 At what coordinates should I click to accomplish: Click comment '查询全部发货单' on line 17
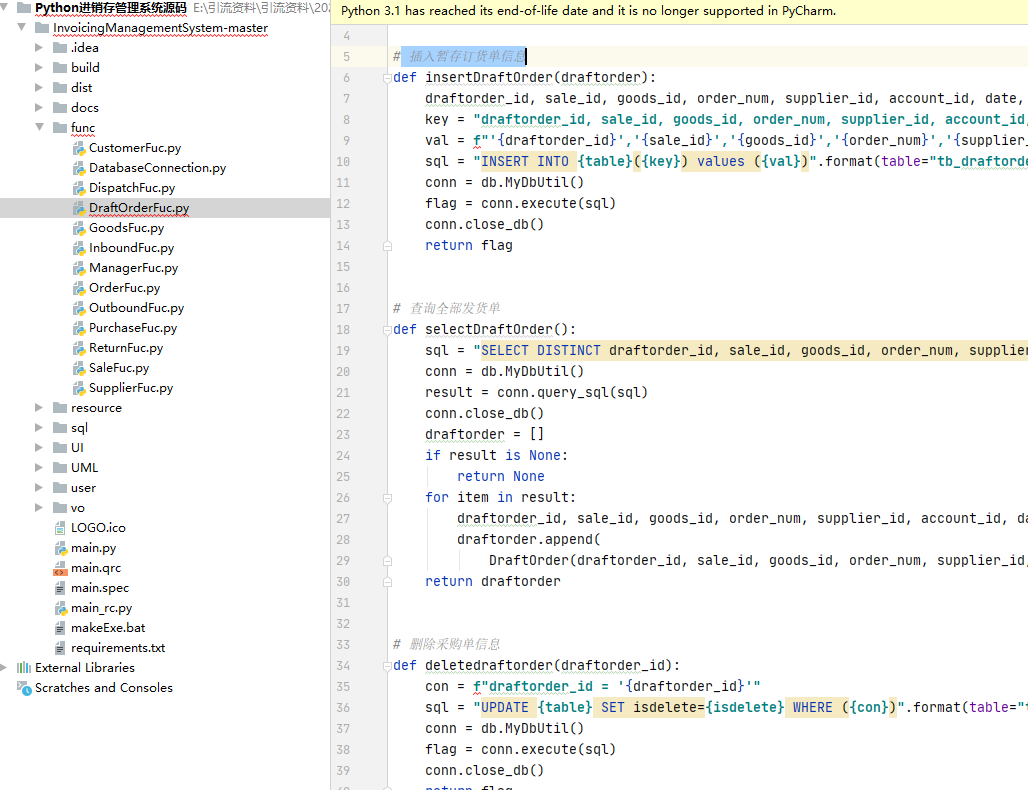pos(455,308)
